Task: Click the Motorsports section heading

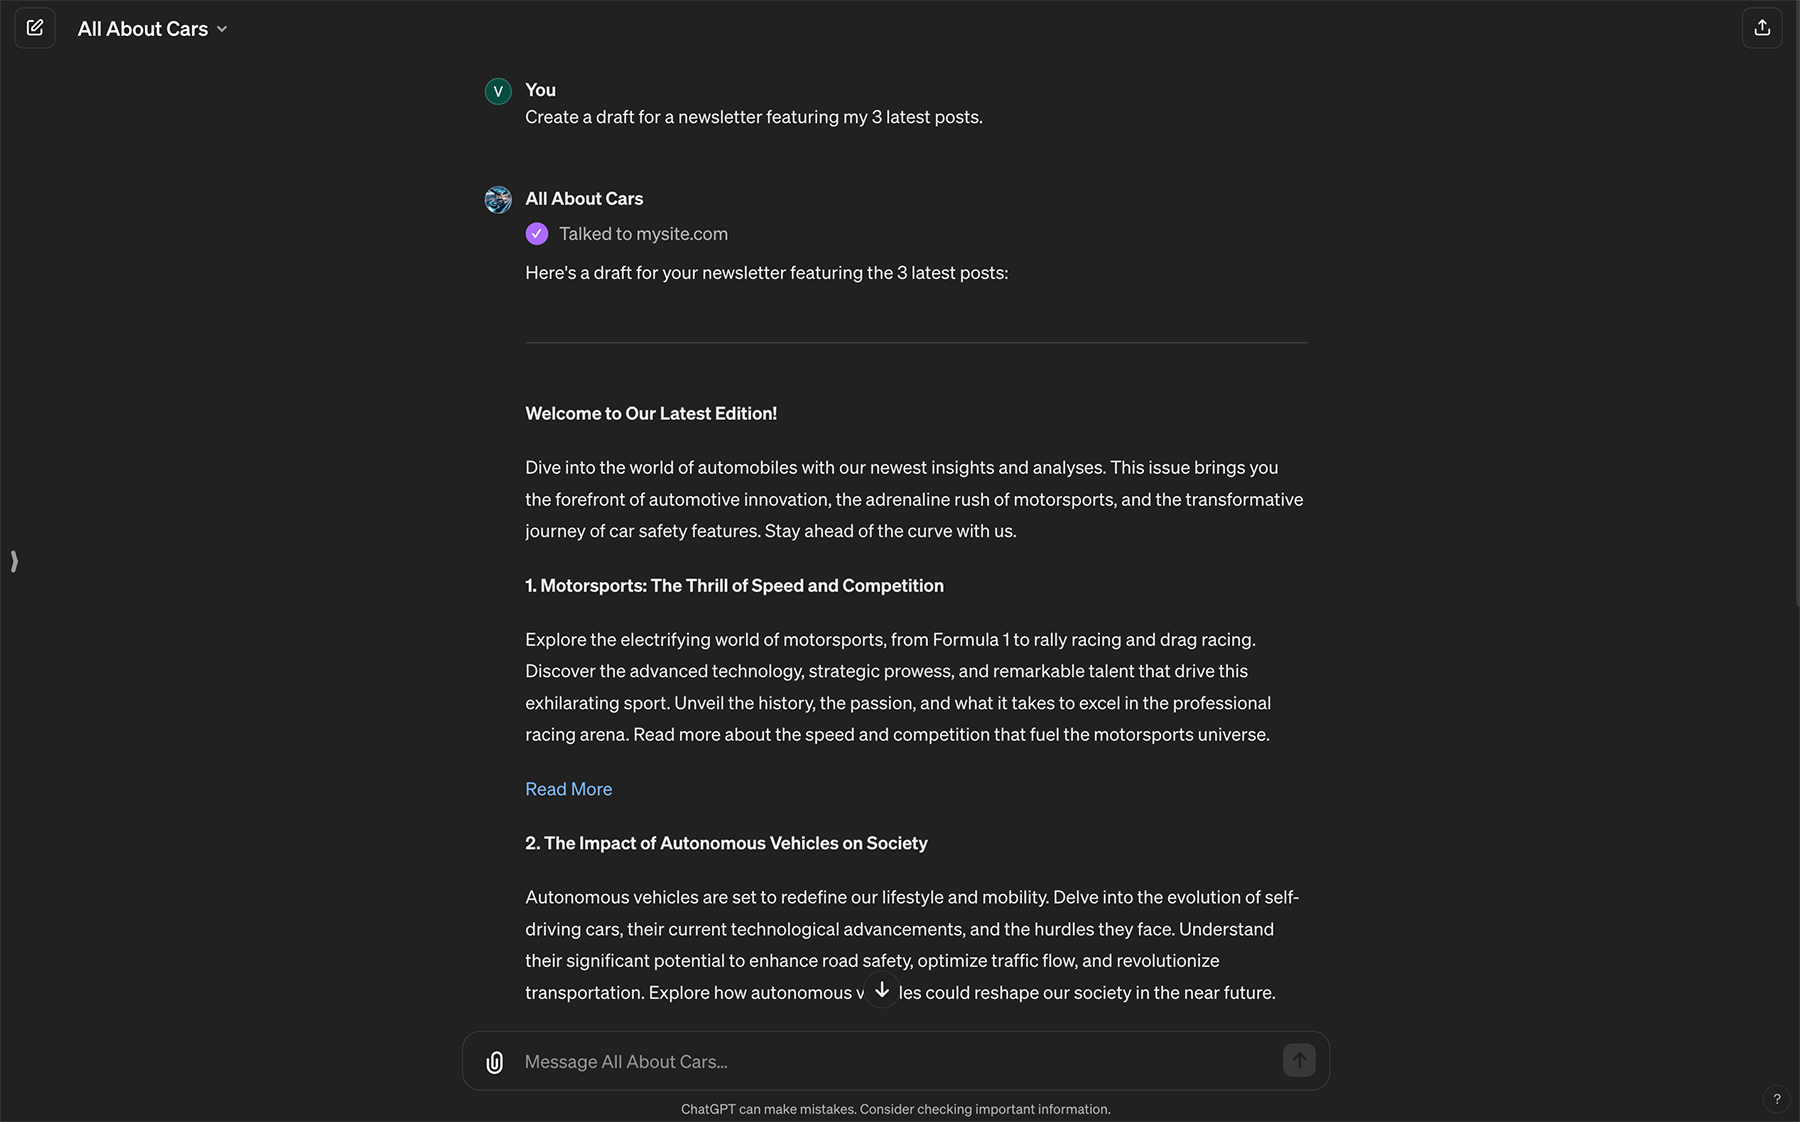Action: pos(734,586)
